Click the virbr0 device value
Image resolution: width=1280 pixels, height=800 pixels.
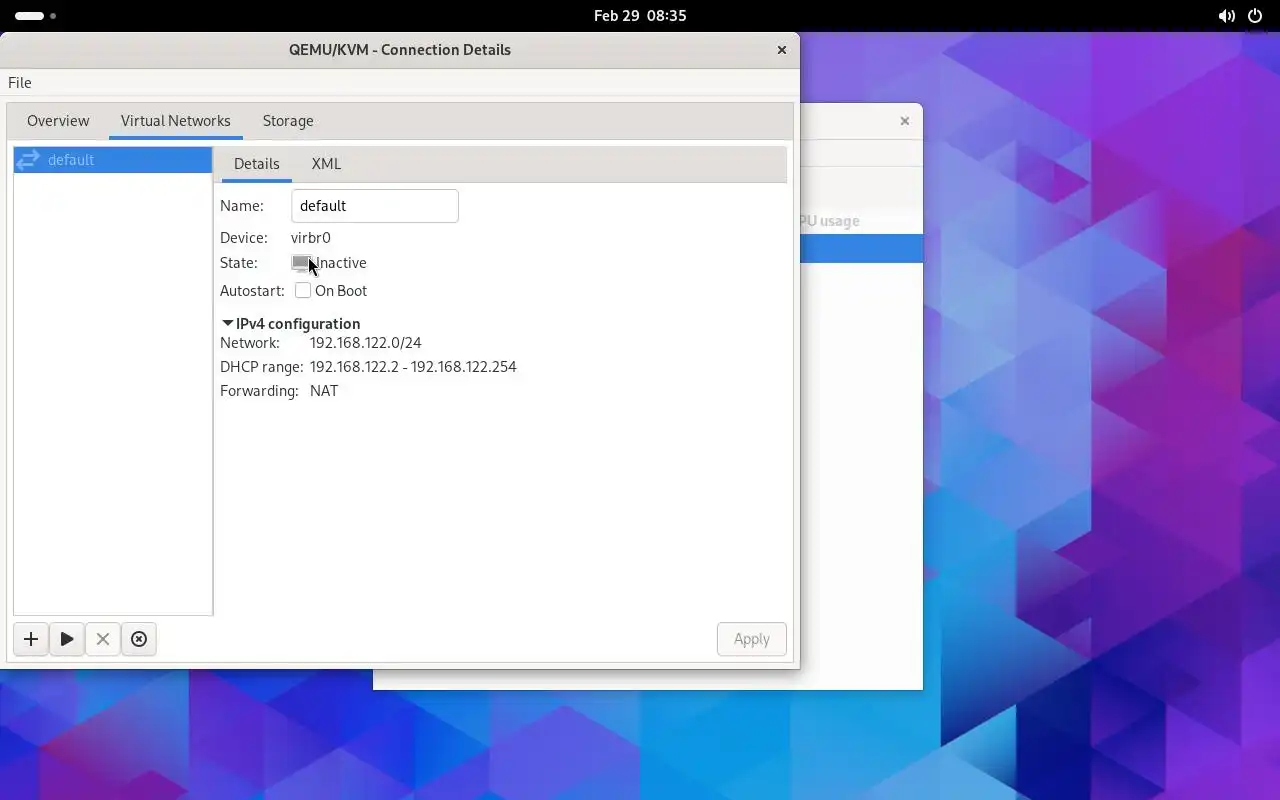311,238
